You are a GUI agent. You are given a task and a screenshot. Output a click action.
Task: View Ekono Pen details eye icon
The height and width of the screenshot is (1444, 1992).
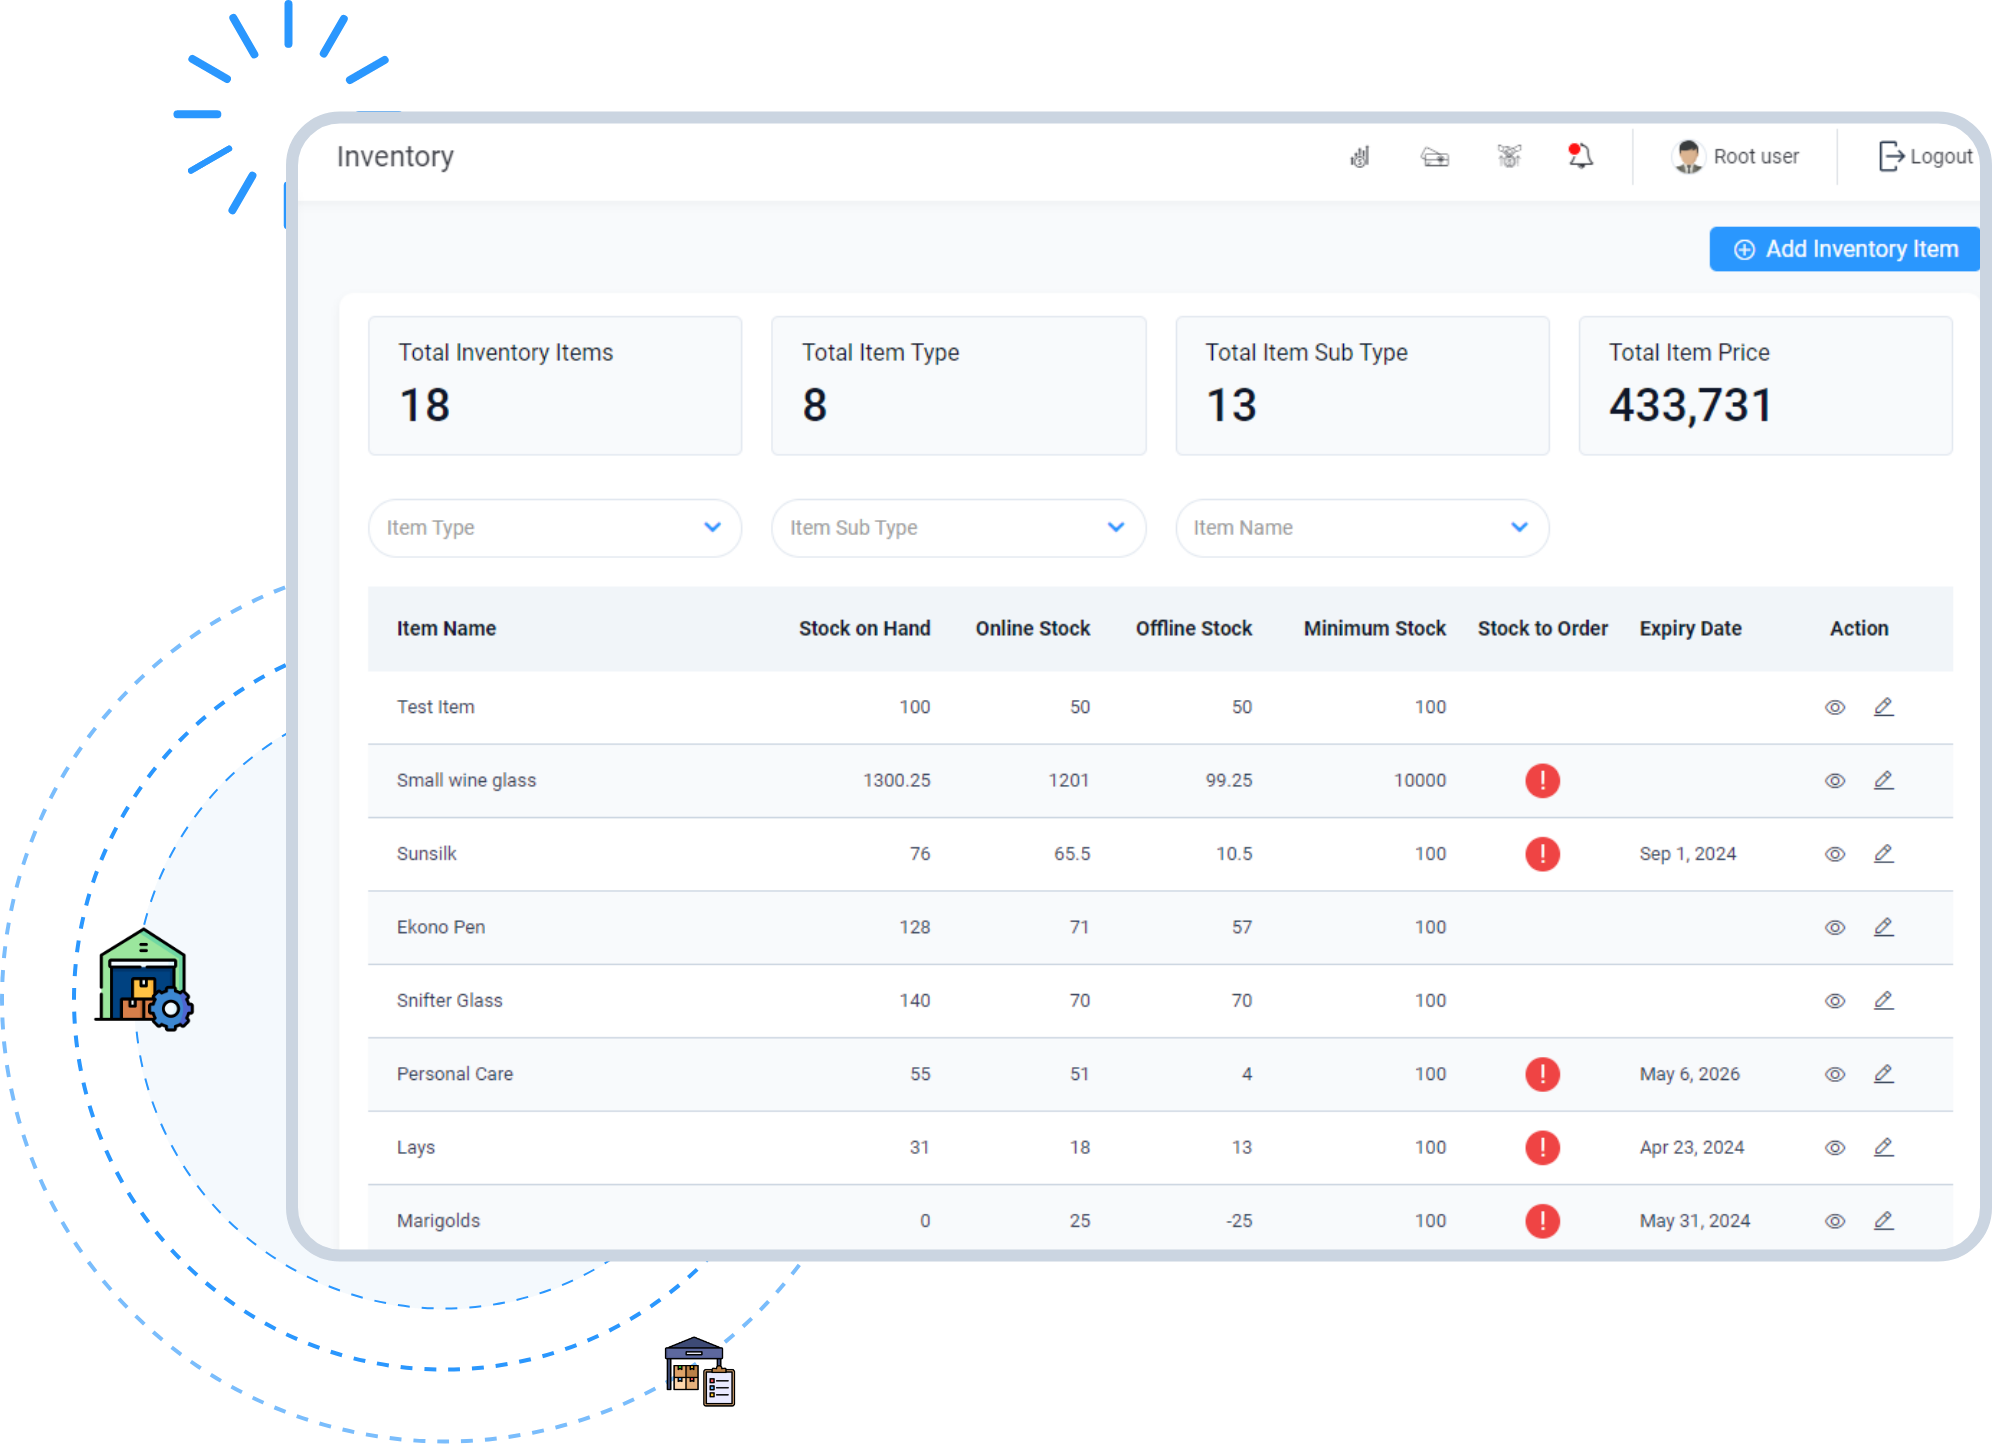tap(1835, 928)
